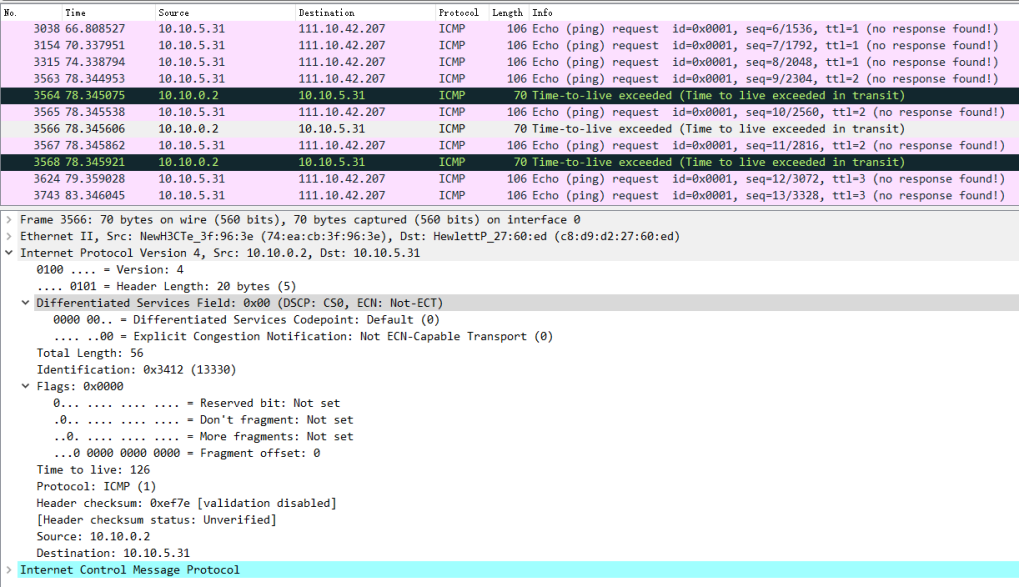Click the Info column header
1019x587 pixels.
tap(773, 12)
